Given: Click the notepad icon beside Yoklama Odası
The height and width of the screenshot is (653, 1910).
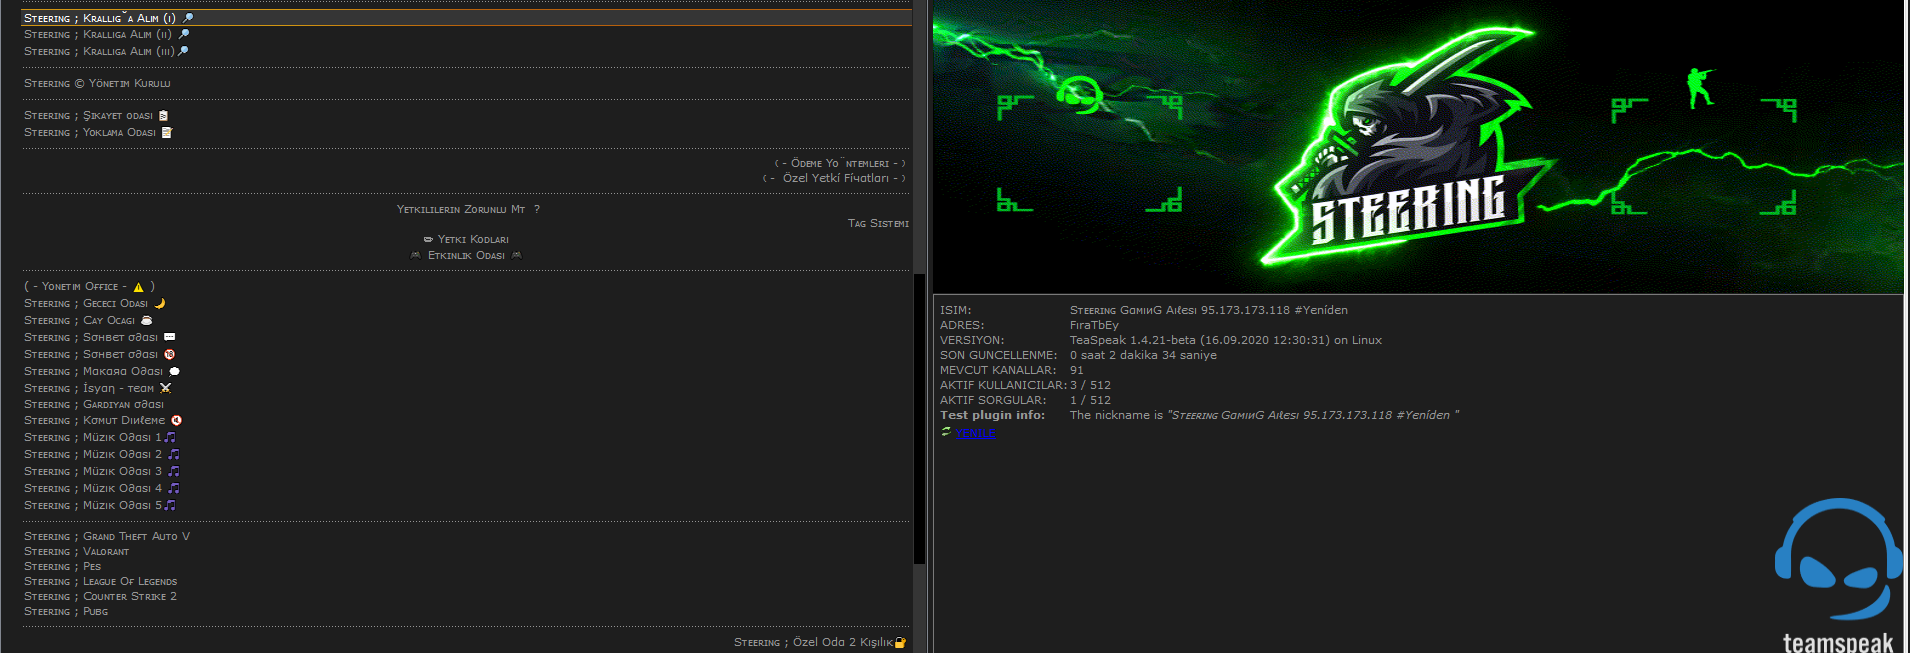Looking at the screenshot, I should (x=167, y=132).
